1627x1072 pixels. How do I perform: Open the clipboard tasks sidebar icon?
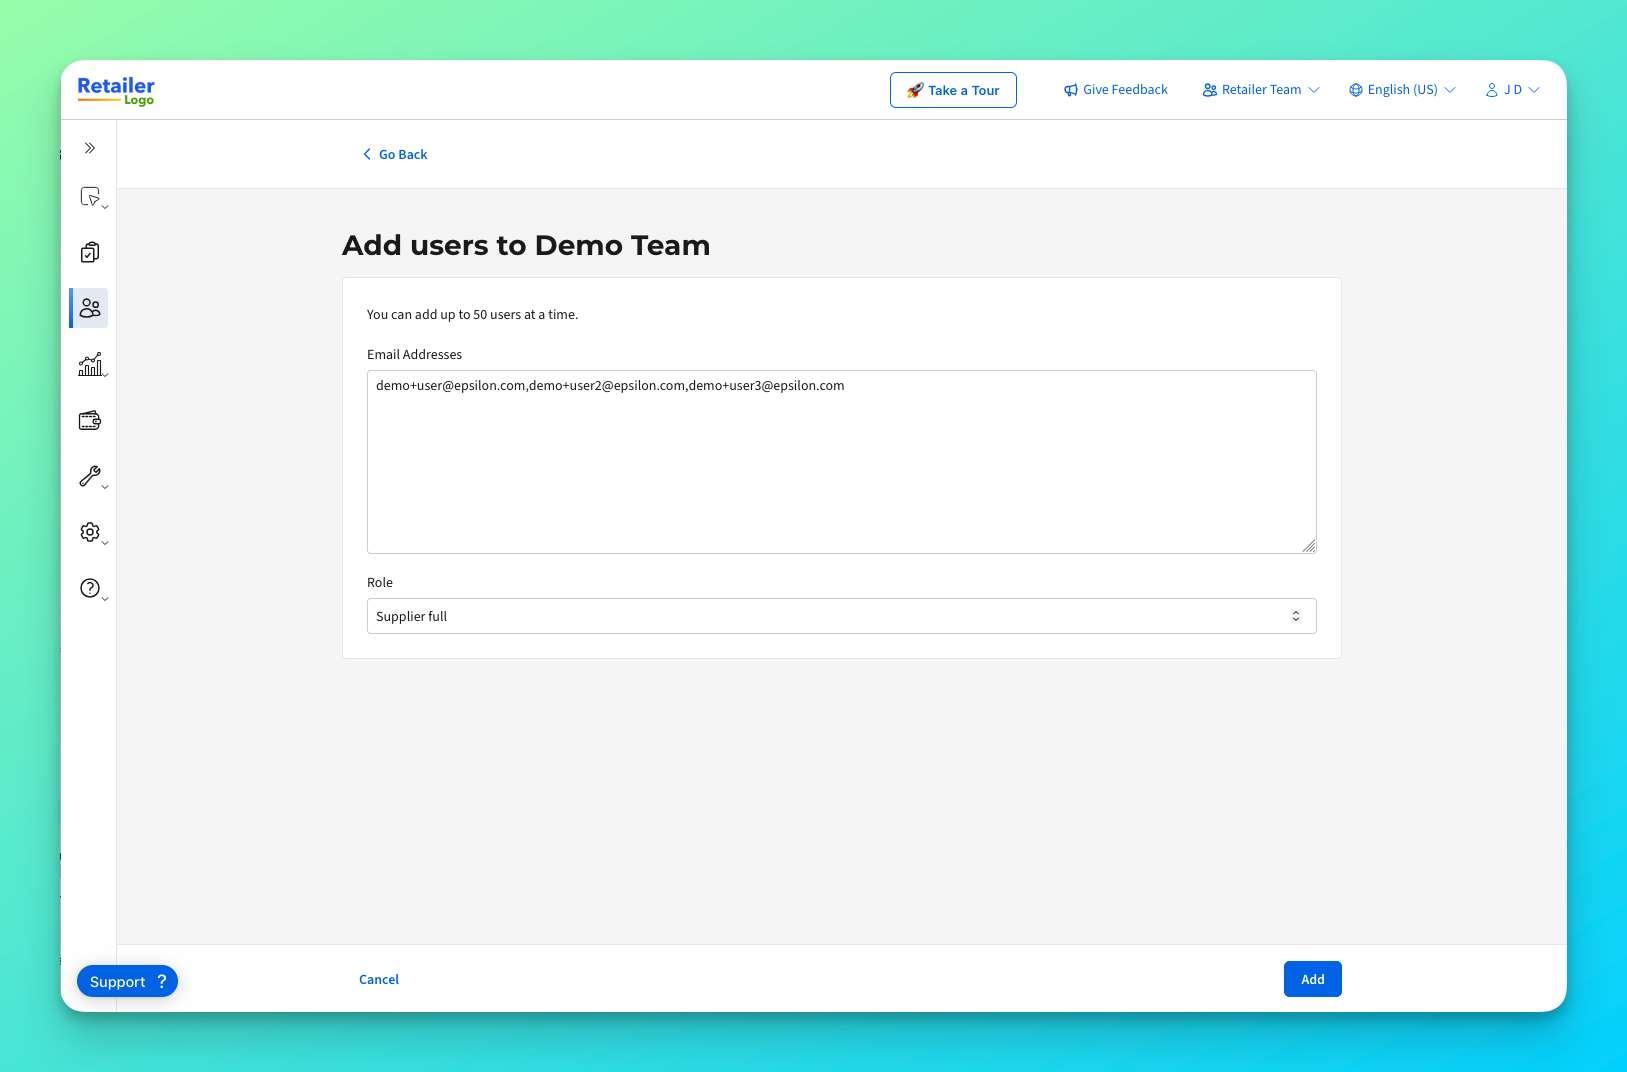click(90, 252)
